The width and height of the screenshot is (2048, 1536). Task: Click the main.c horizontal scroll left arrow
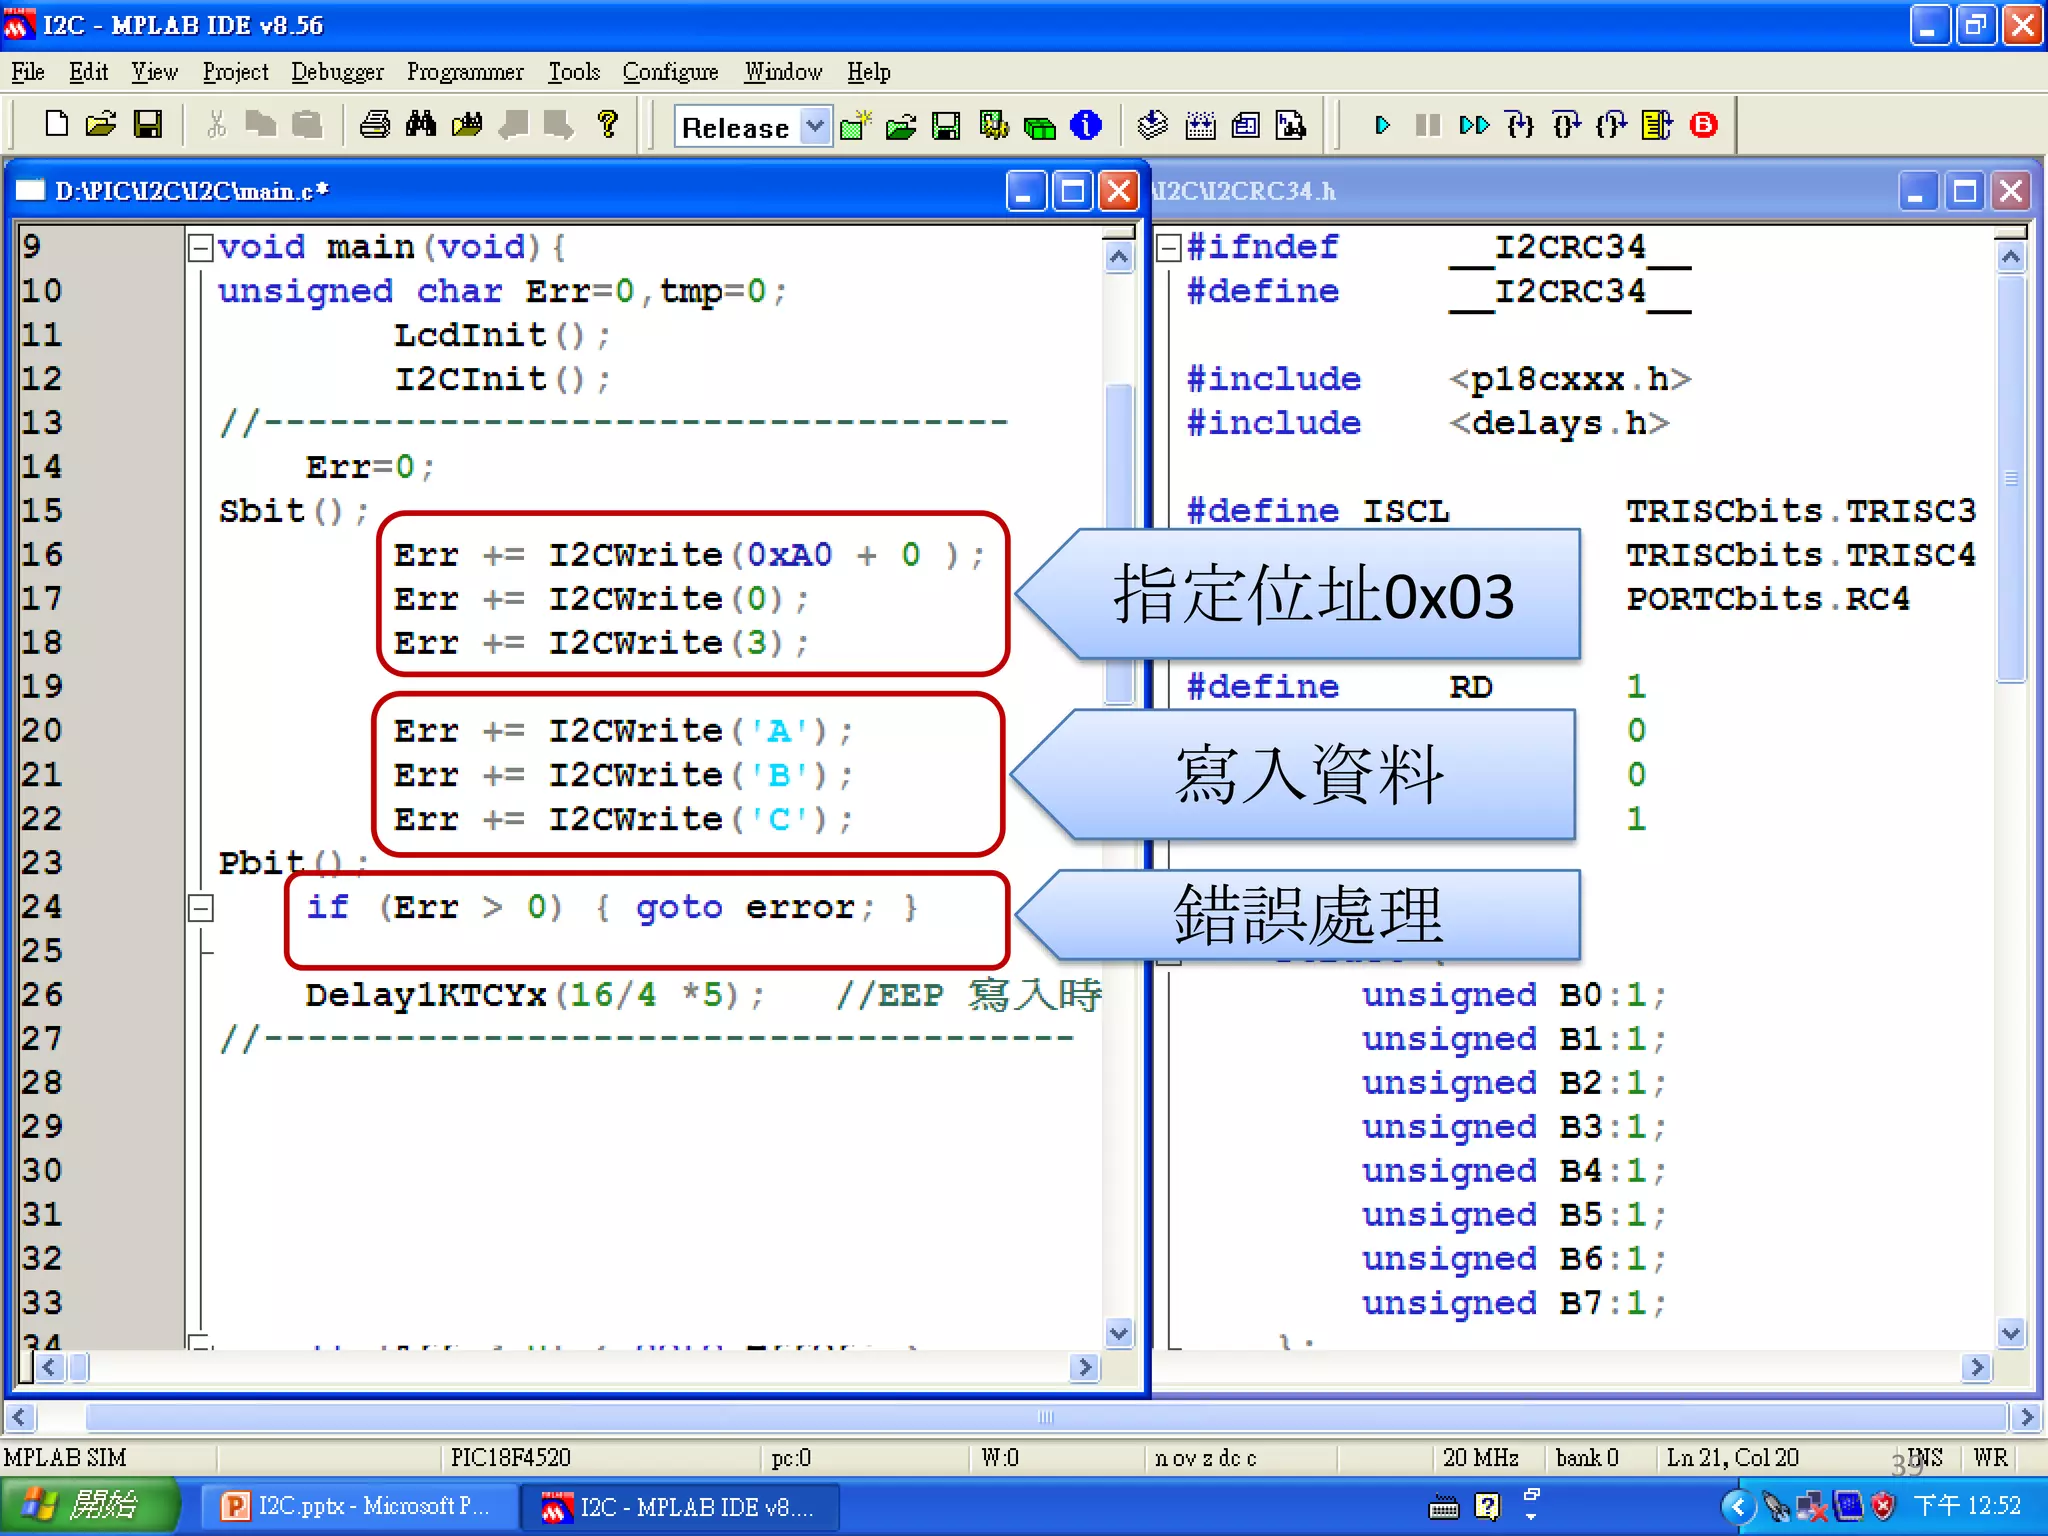(x=50, y=1367)
